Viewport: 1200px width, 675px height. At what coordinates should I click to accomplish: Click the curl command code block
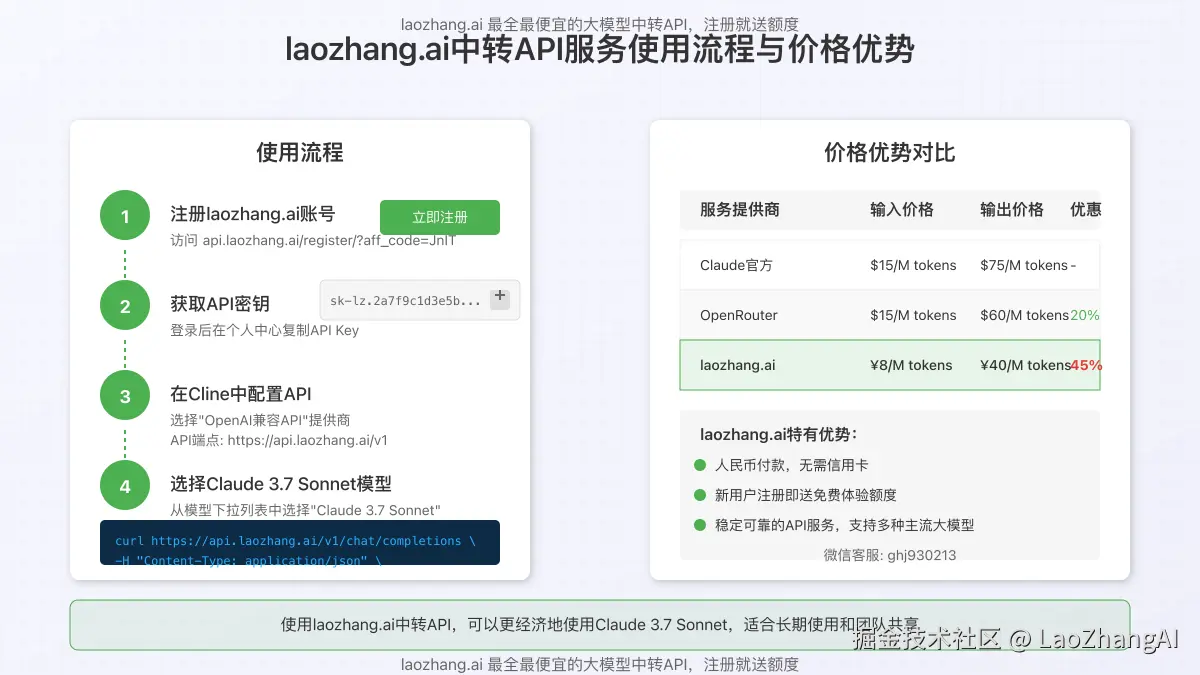(299, 542)
